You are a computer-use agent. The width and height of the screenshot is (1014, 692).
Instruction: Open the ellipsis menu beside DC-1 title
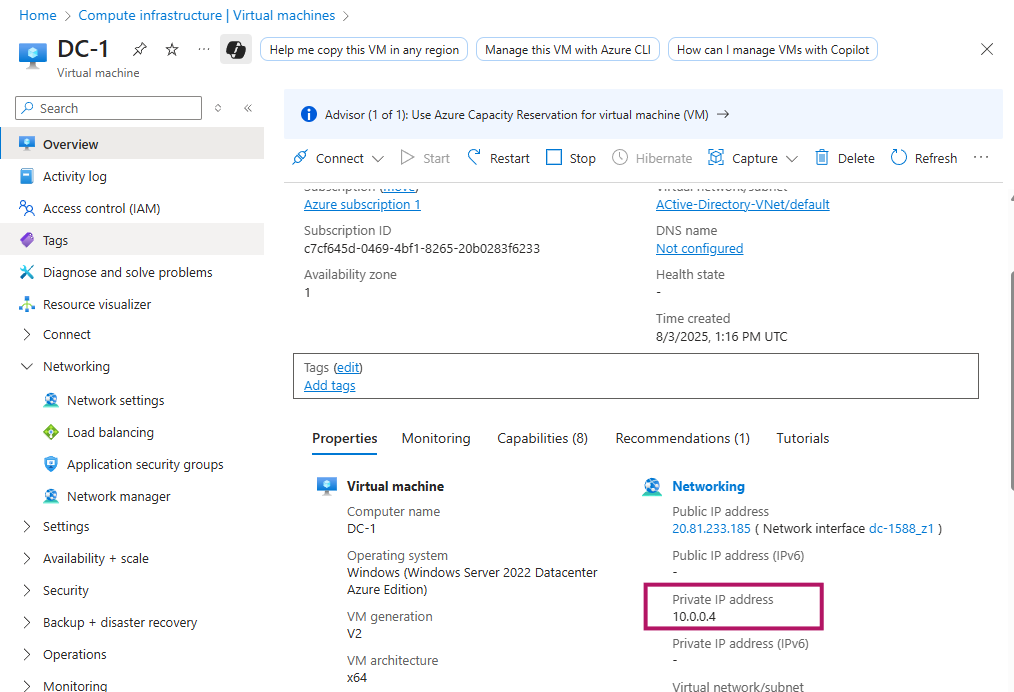[x=204, y=49]
